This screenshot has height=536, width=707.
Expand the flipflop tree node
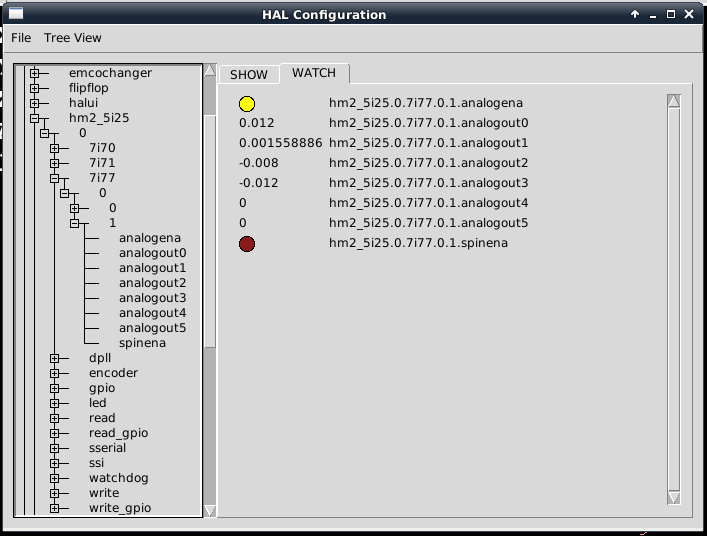coord(35,88)
